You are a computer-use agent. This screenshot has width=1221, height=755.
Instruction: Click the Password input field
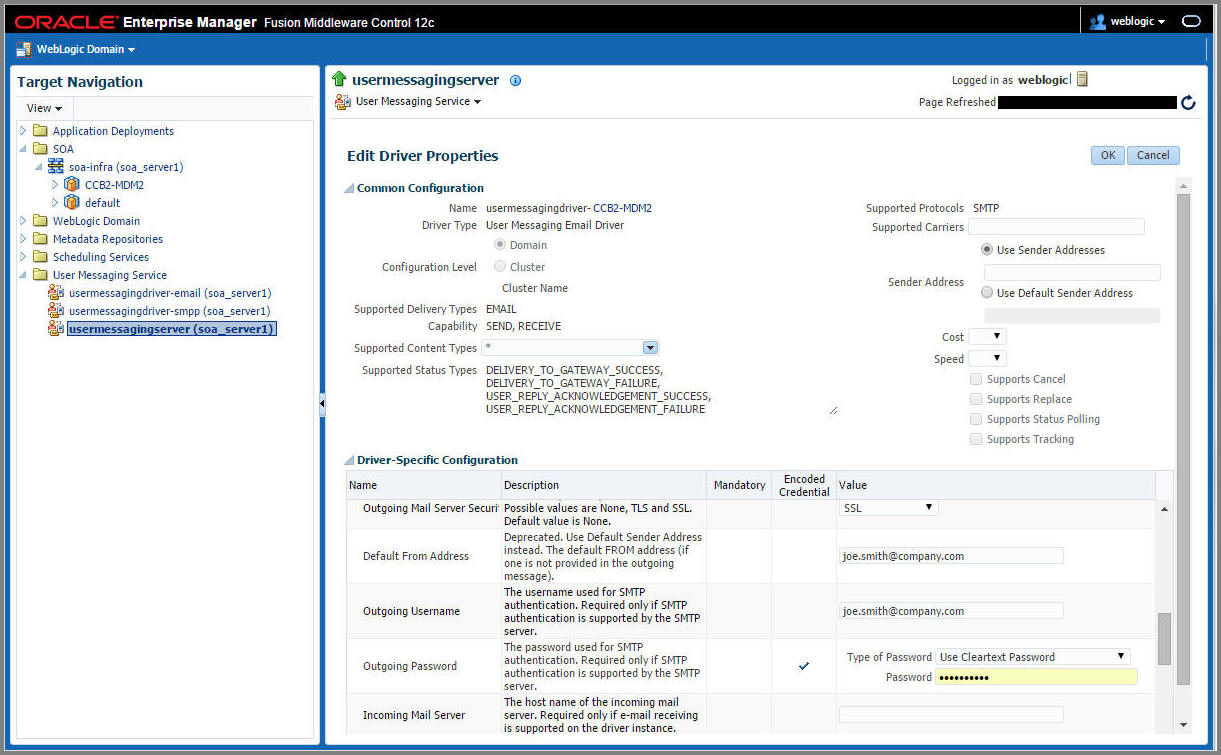[x=1036, y=677]
